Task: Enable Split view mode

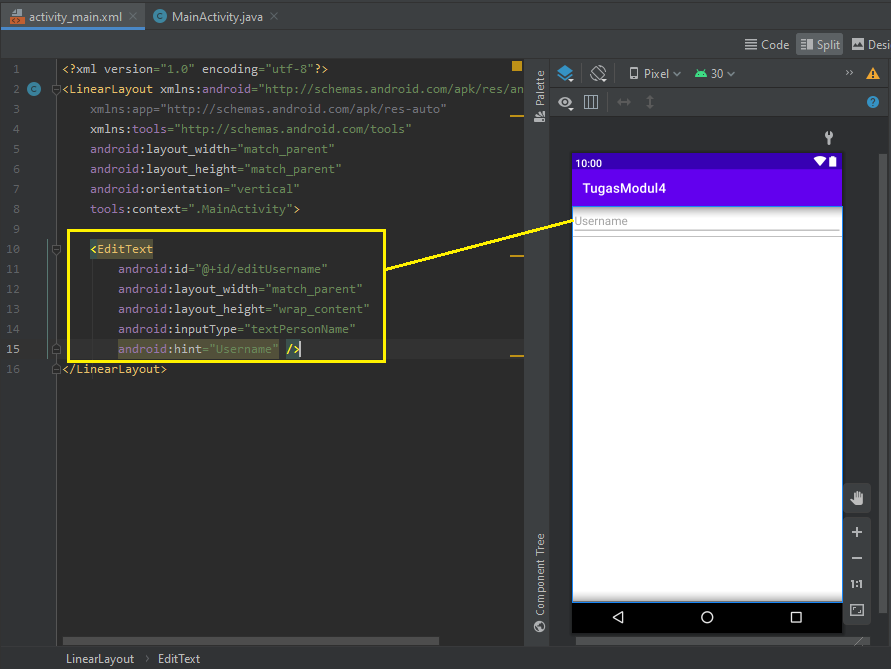Action: pyautogui.click(x=819, y=44)
